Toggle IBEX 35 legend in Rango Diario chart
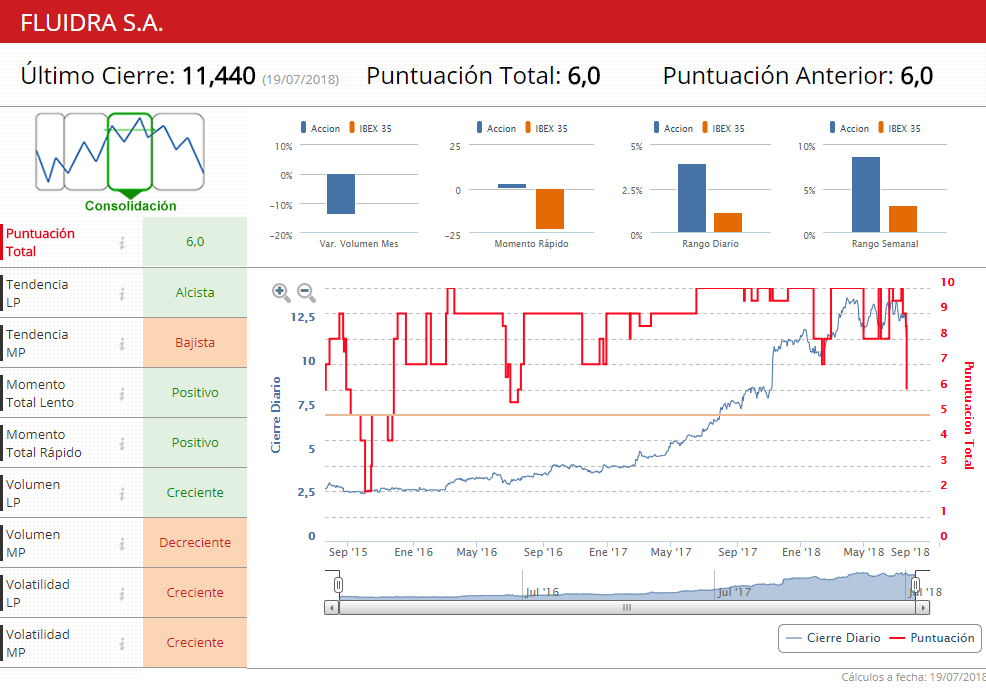986x692 pixels. tap(723, 128)
